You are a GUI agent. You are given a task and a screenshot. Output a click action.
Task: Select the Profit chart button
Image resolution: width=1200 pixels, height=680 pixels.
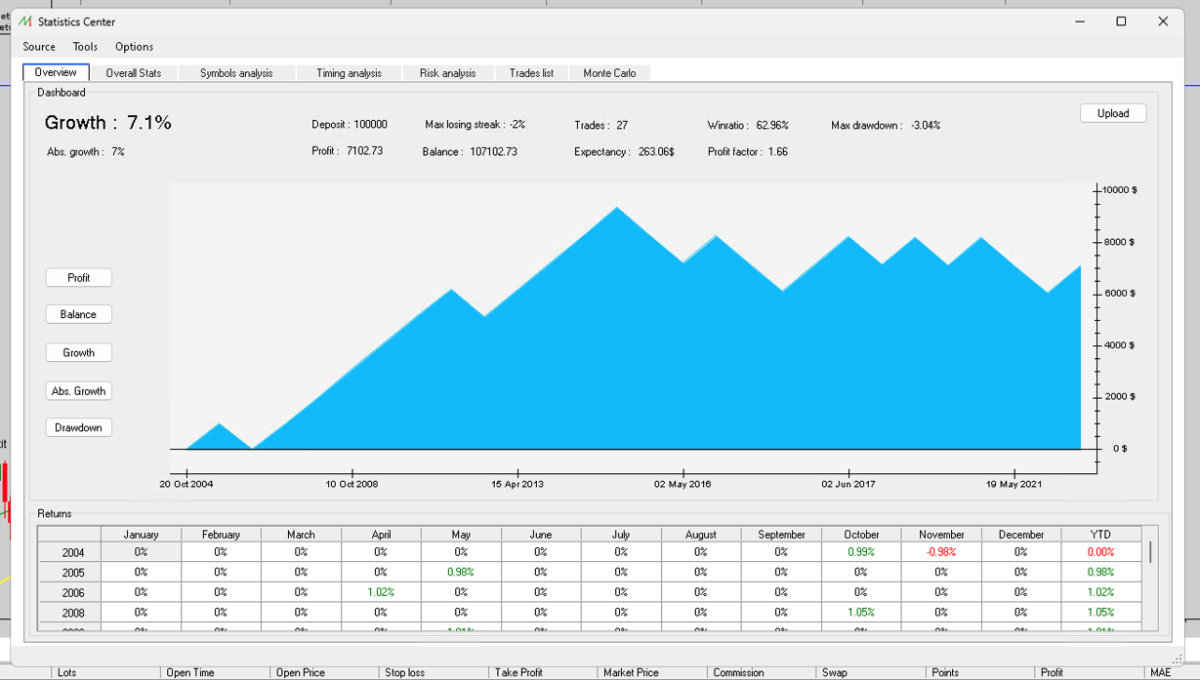(x=79, y=278)
